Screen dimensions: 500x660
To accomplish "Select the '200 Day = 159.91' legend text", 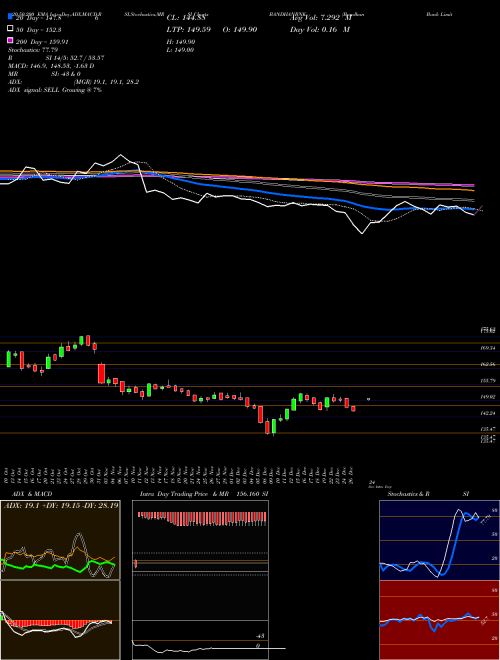I will coord(42,42).
